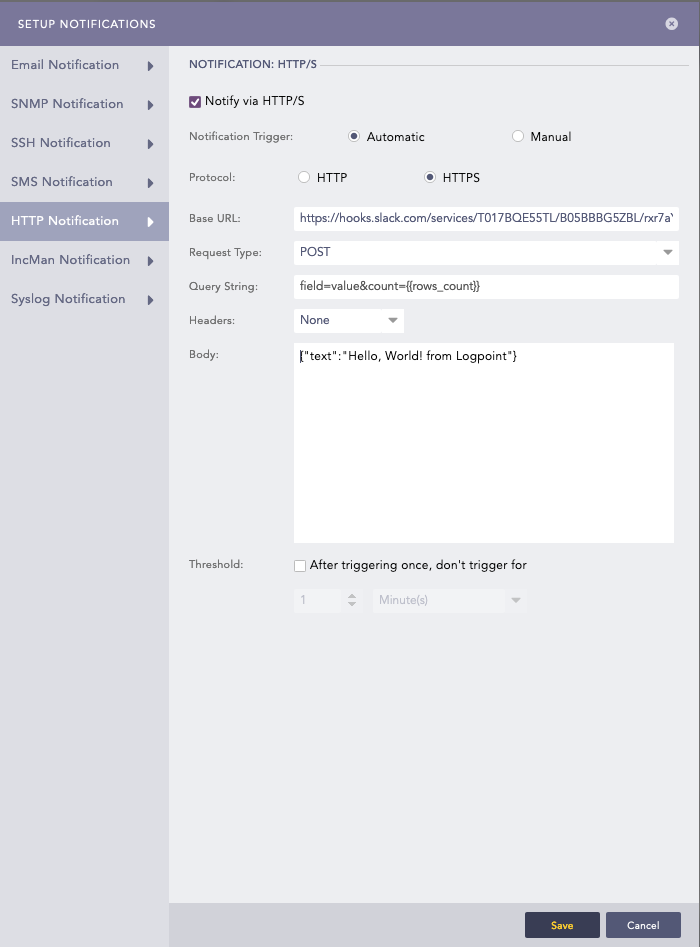Close the Setup Notifications dialog
700x947 pixels.
click(671, 24)
